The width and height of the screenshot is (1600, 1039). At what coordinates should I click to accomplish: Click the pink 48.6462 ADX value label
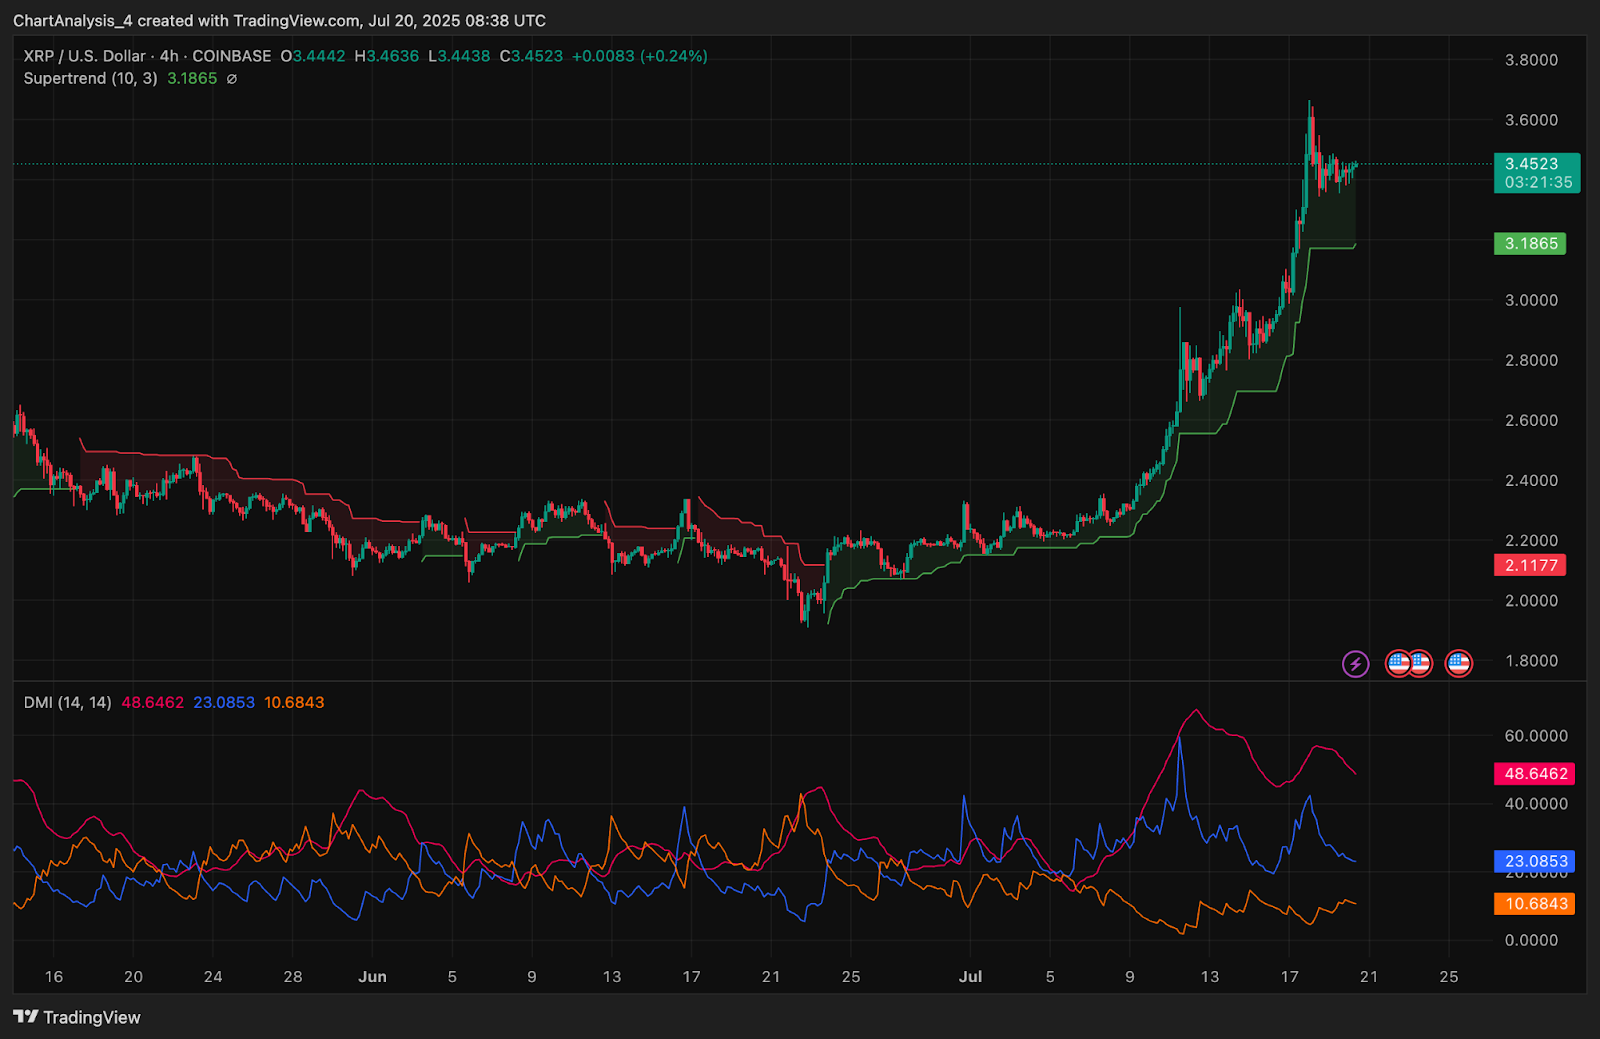[1535, 773]
